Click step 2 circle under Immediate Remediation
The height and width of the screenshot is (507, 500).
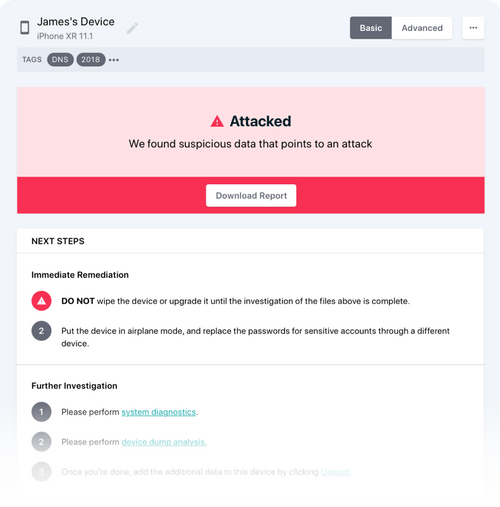(x=41, y=331)
